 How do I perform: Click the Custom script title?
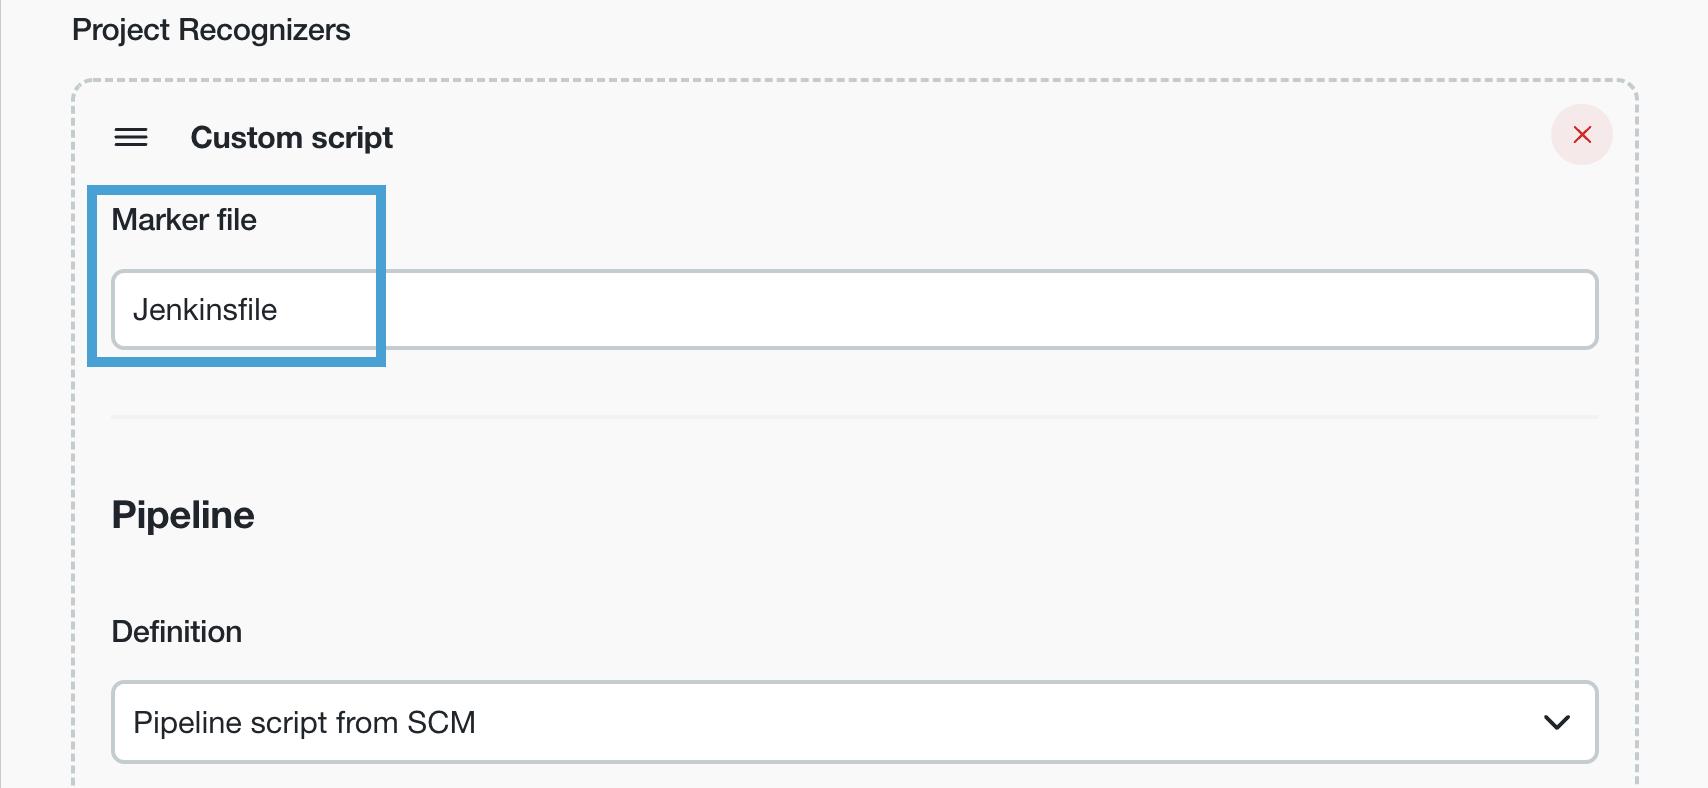291,137
